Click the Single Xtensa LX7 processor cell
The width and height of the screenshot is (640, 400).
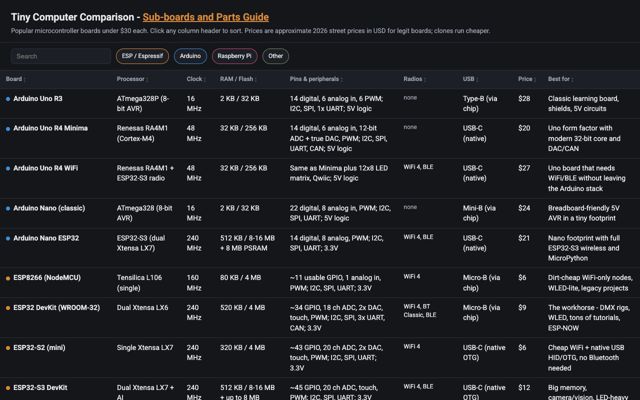[x=145, y=347]
